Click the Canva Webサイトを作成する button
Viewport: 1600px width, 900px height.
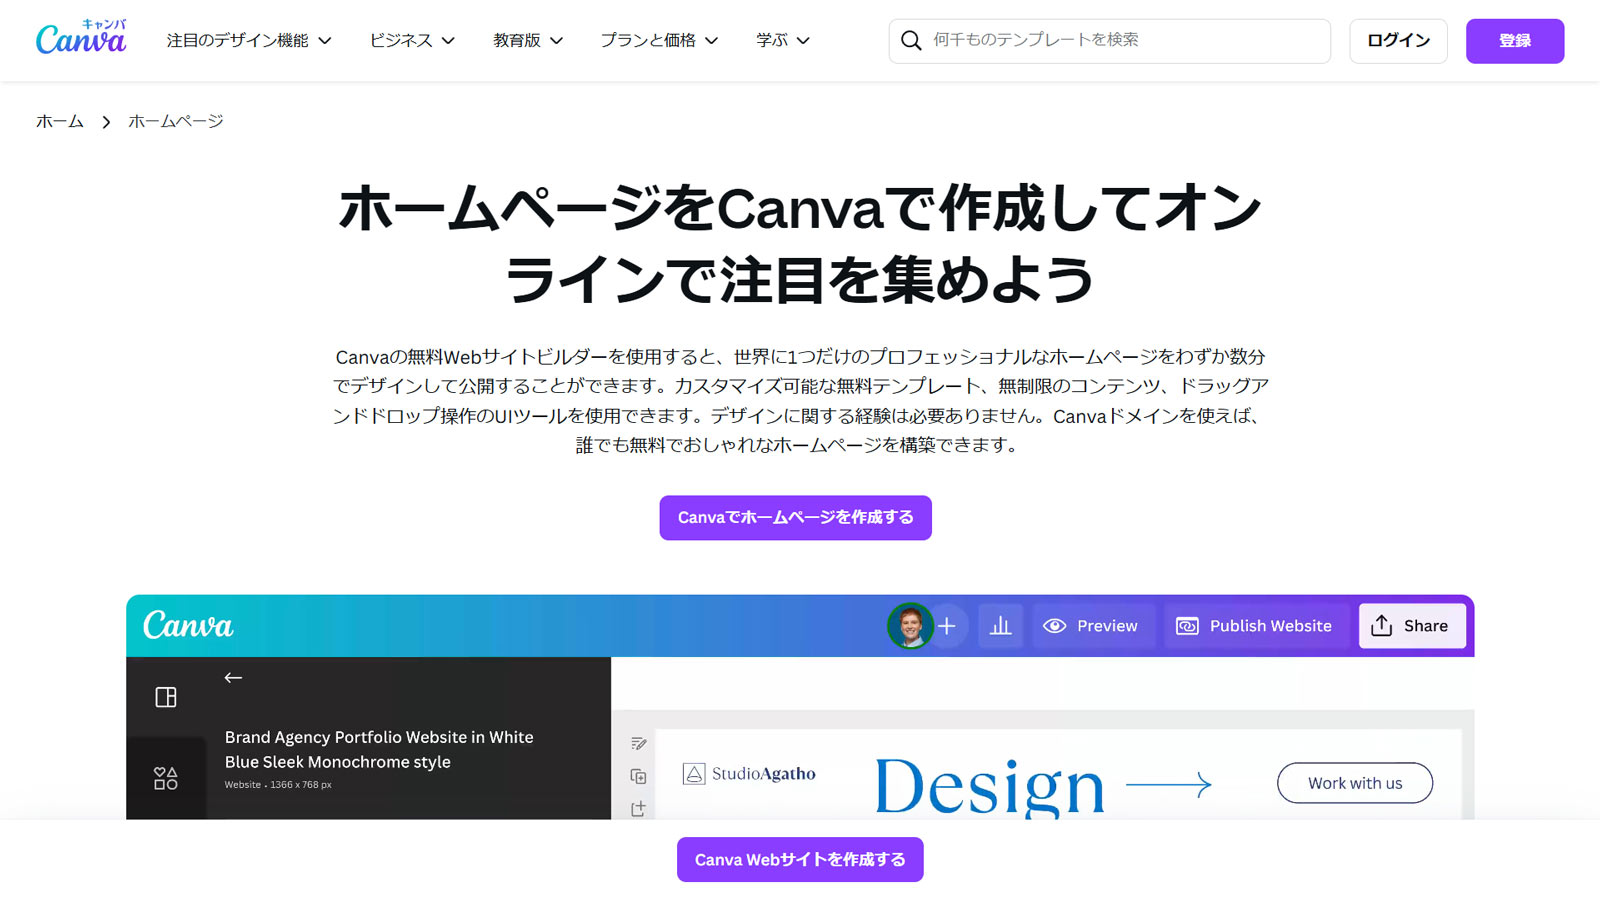[x=800, y=860]
